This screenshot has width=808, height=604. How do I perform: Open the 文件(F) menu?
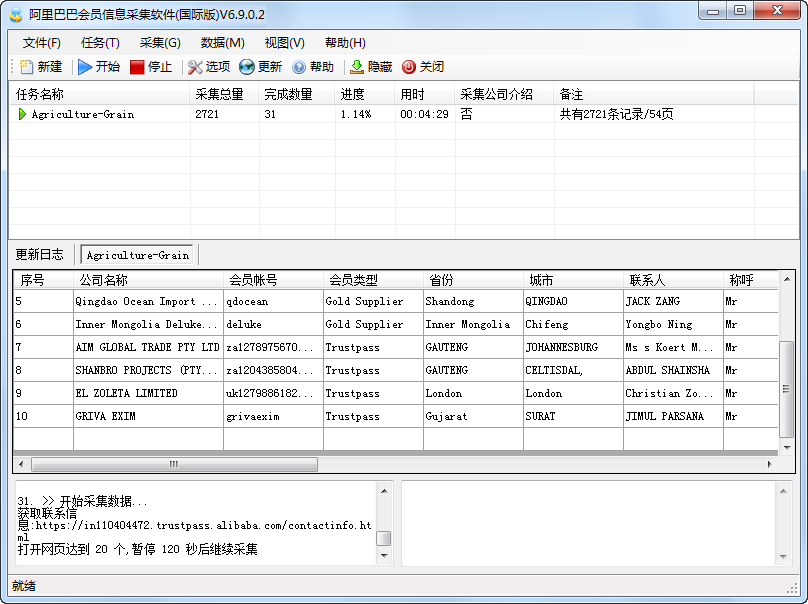[x=42, y=43]
